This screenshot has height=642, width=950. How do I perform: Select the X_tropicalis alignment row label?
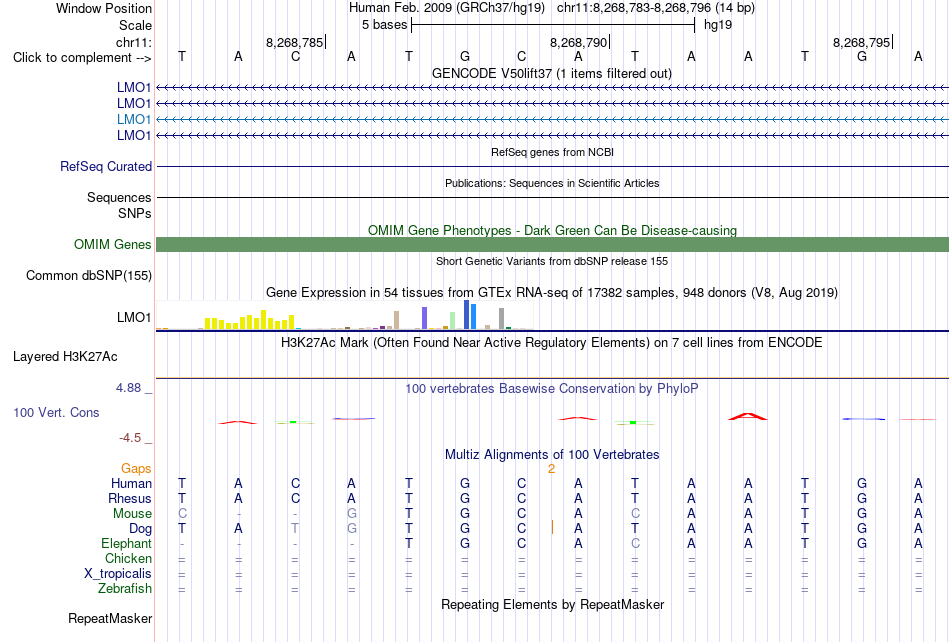[x=118, y=574]
